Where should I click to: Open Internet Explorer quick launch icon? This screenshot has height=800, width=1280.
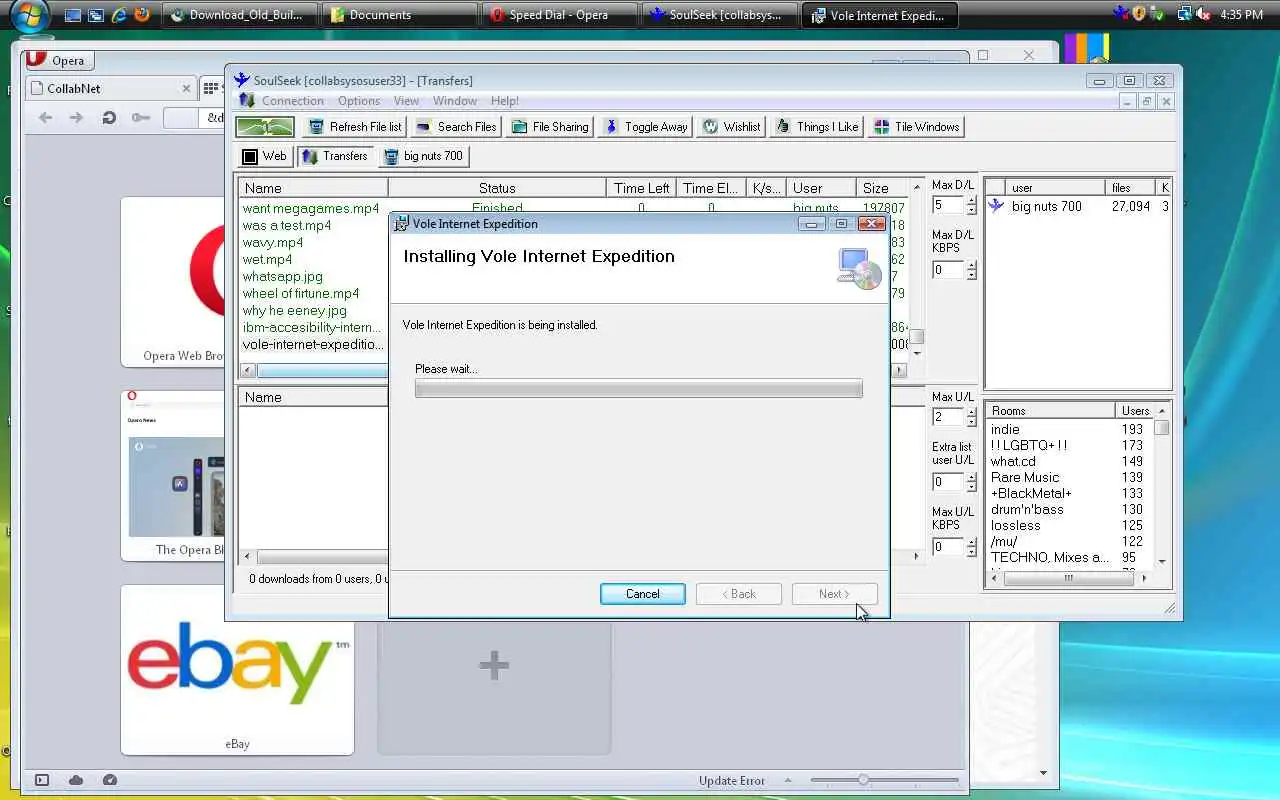click(x=119, y=15)
